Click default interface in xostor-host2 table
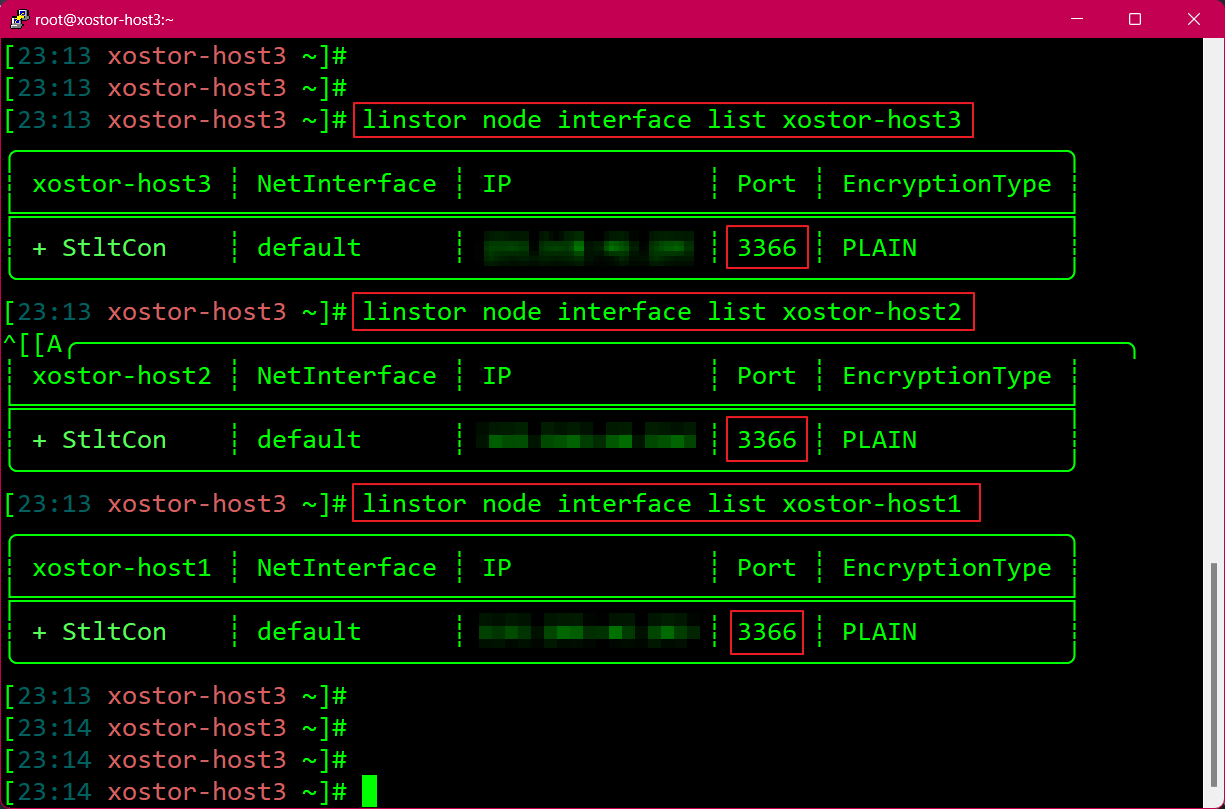The width and height of the screenshot is (1225, 809). (309, 440)
